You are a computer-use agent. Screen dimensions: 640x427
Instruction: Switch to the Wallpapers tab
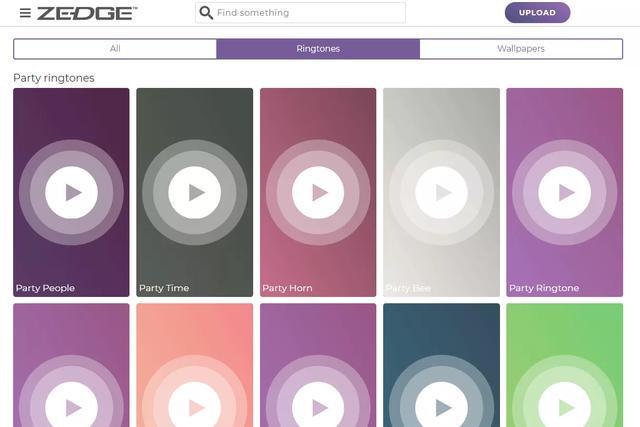520,49
